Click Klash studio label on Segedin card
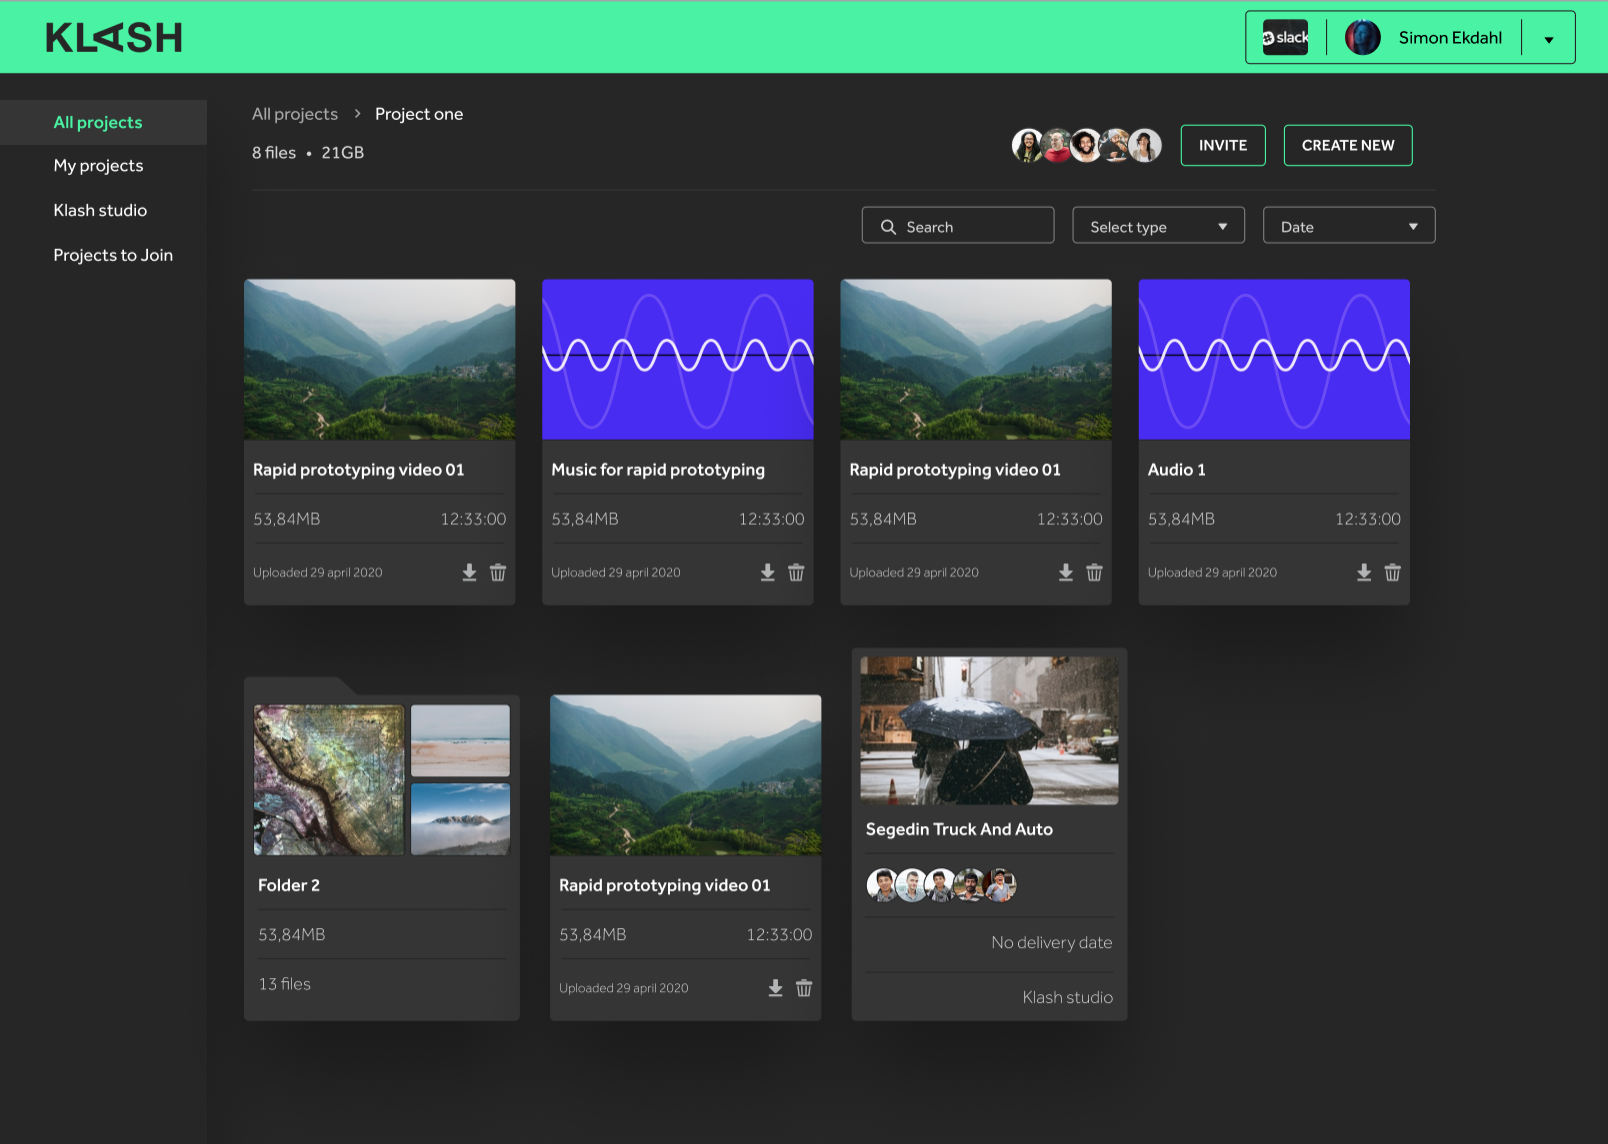Image resolution: width=1608 pixels, height=1144 pixels. point(1067,997)
